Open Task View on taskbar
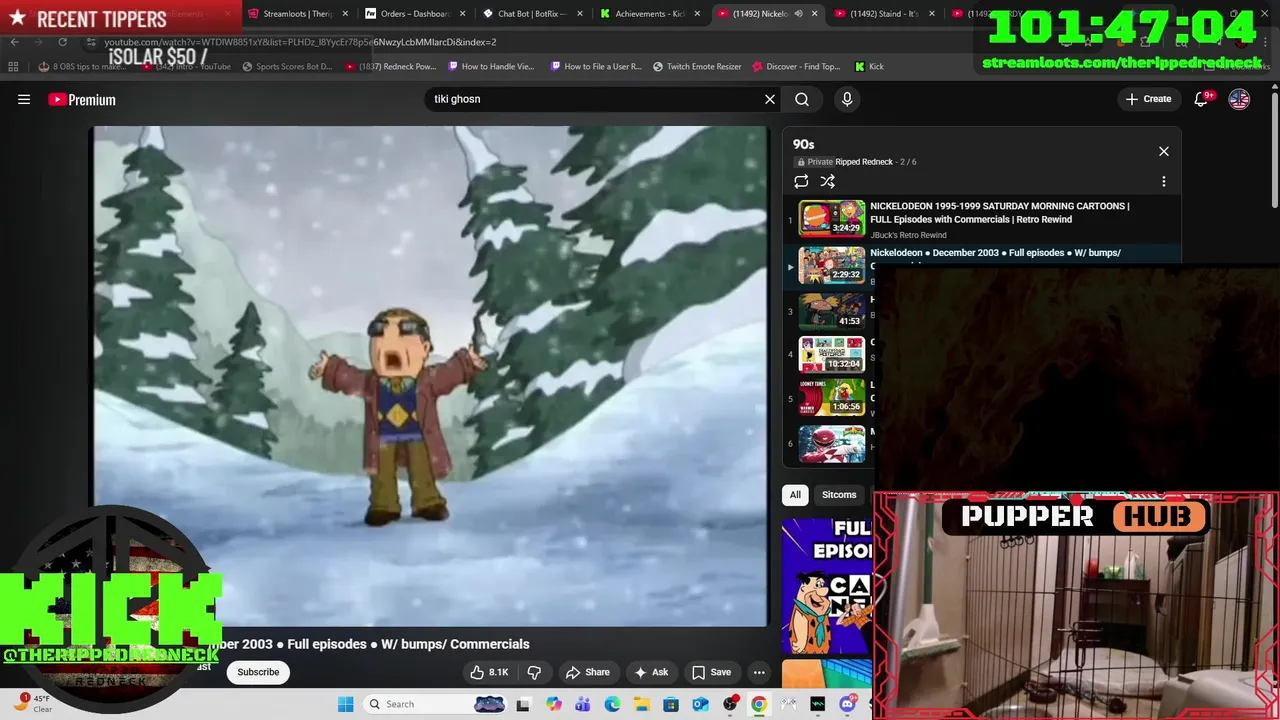This screenshot has height=720, width=1280. point(523,704)
